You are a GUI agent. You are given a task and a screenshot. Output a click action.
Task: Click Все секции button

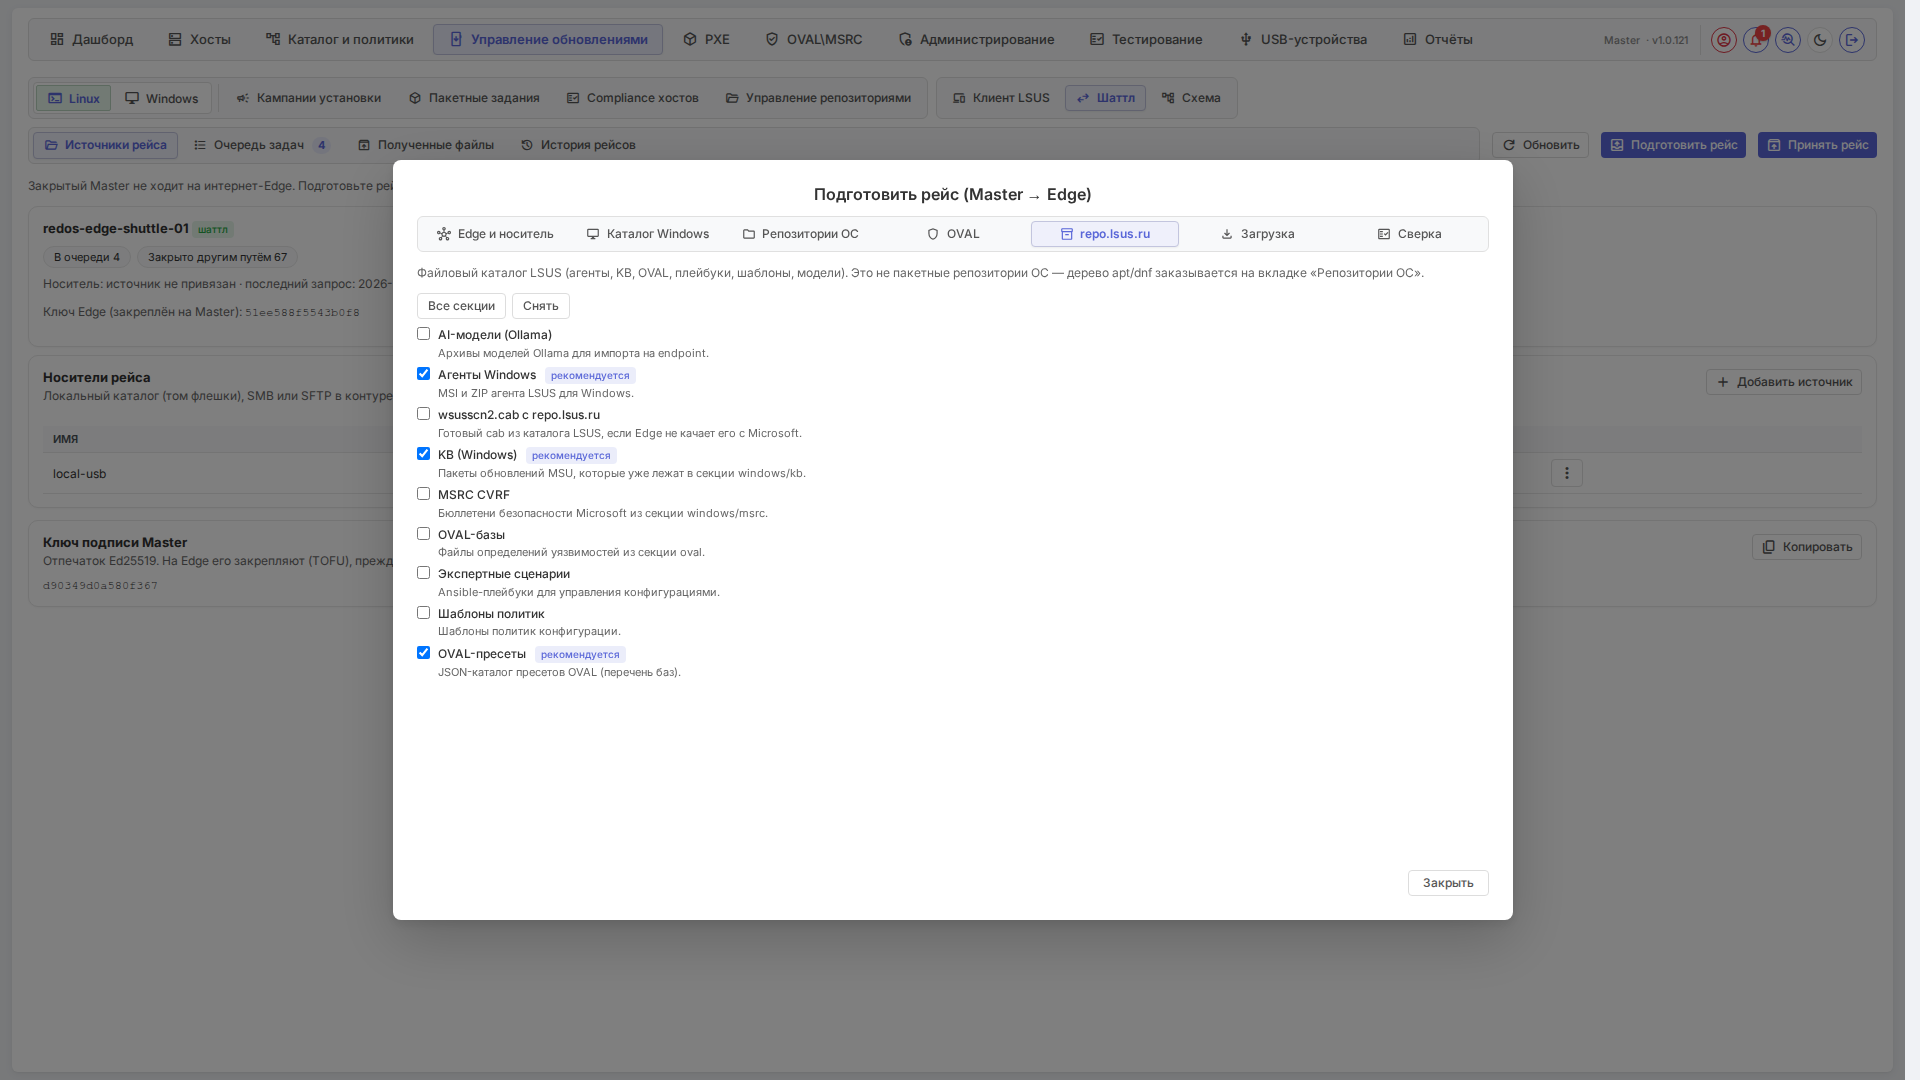tap(461, 306)
